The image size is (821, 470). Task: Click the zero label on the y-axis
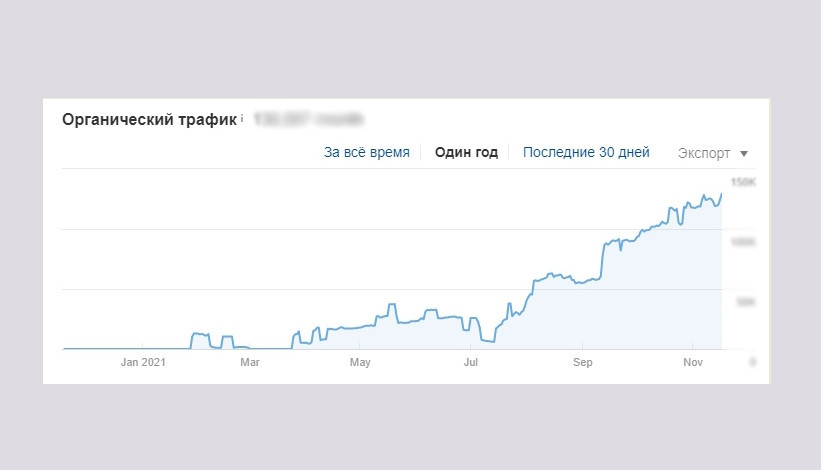pos(752,362)
